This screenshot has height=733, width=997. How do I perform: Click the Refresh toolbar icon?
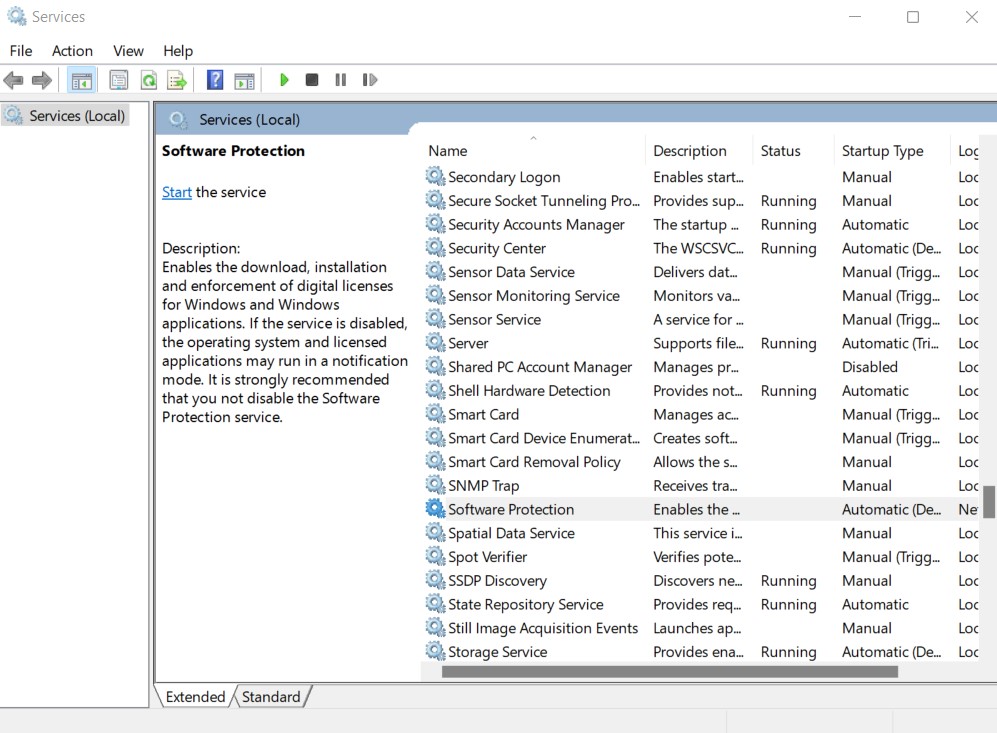pyautogui.click(x=148, y=80)
